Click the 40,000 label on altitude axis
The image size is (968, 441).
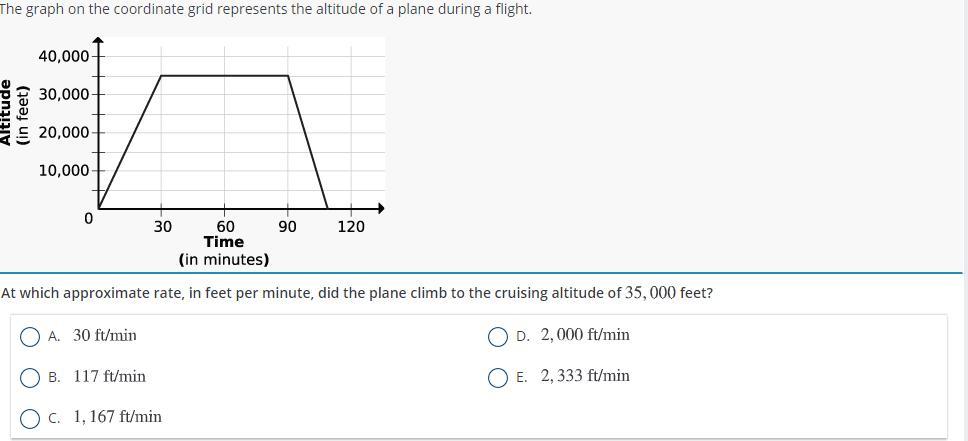(64, 56)
